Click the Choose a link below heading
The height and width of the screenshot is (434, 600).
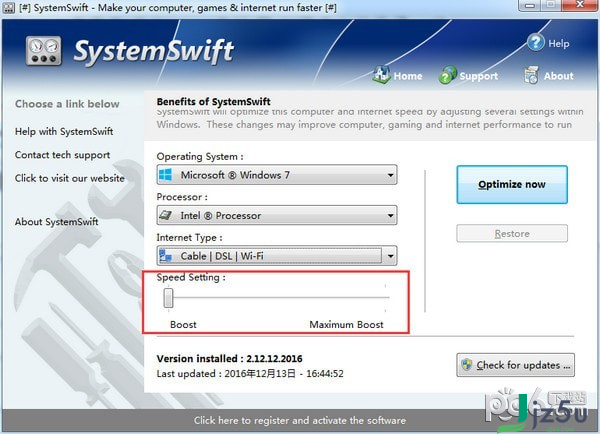coord(67,104)
